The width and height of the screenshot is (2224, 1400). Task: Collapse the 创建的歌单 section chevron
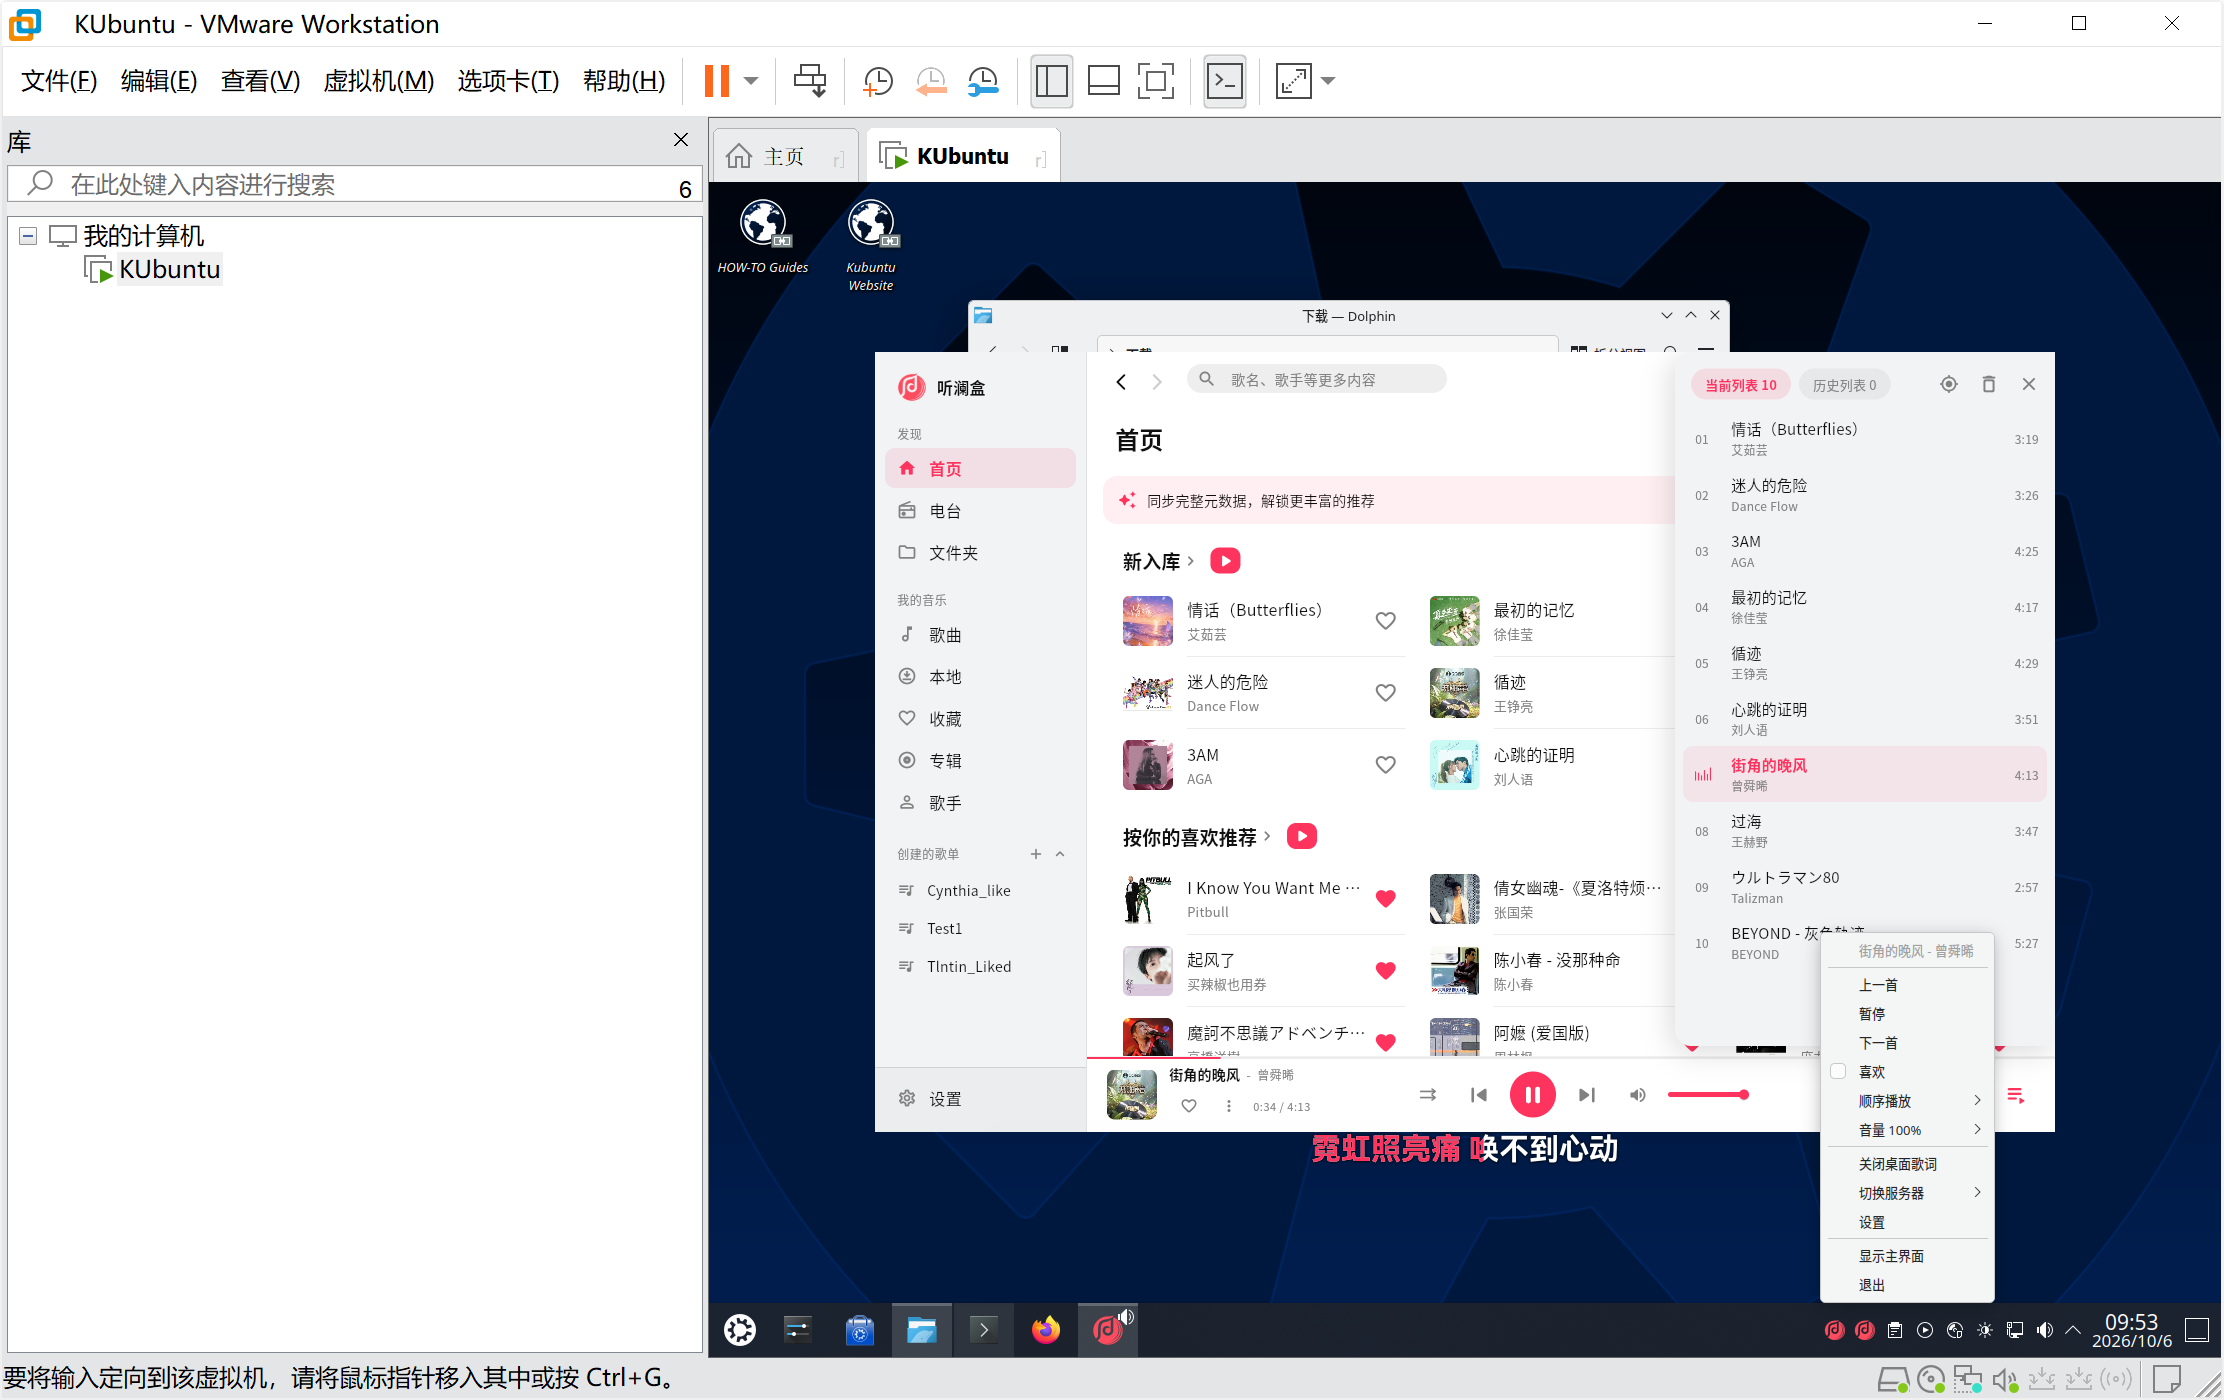tap(1060, 854)
